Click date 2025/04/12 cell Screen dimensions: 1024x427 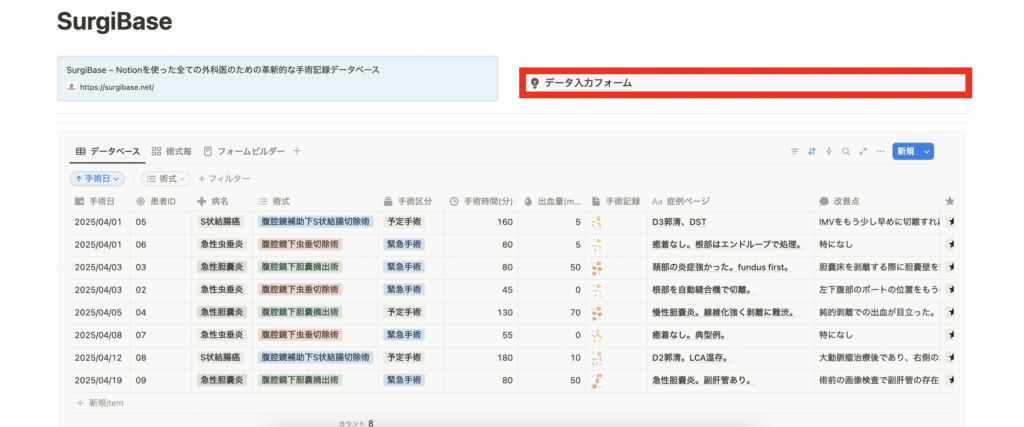100,357
